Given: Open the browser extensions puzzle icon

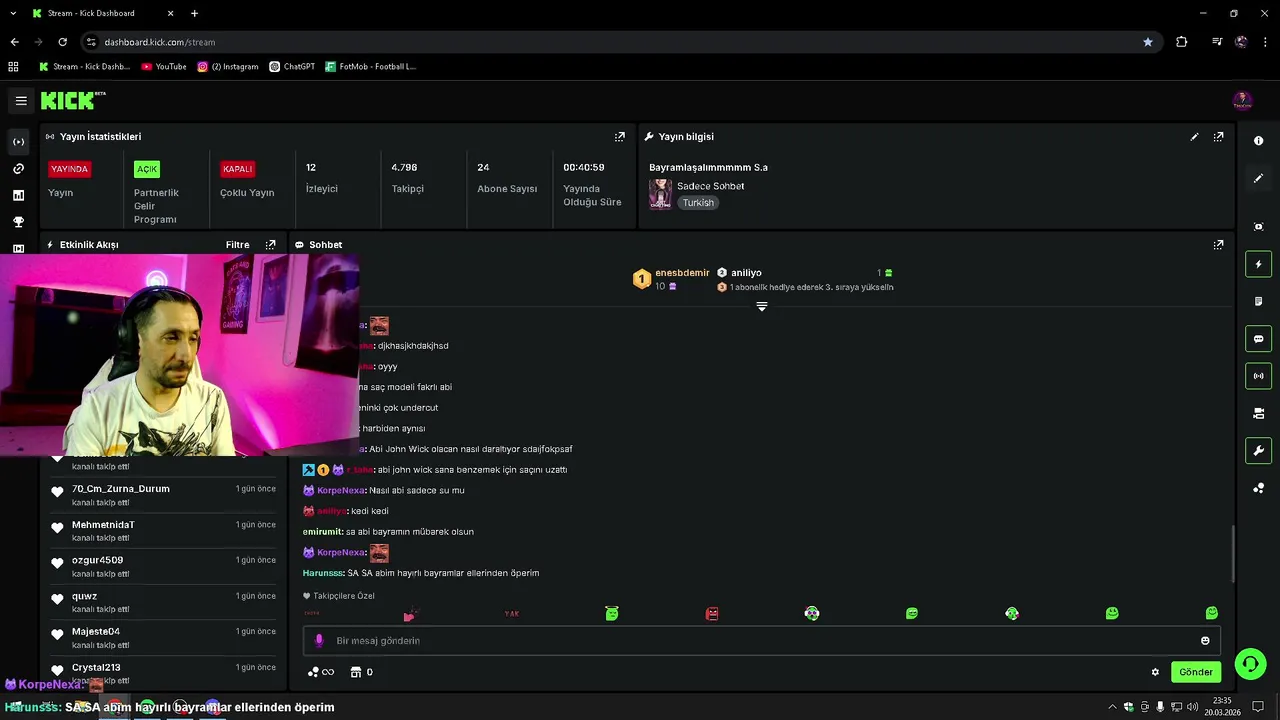Looking at the screenshot, I should (1181, 42).
